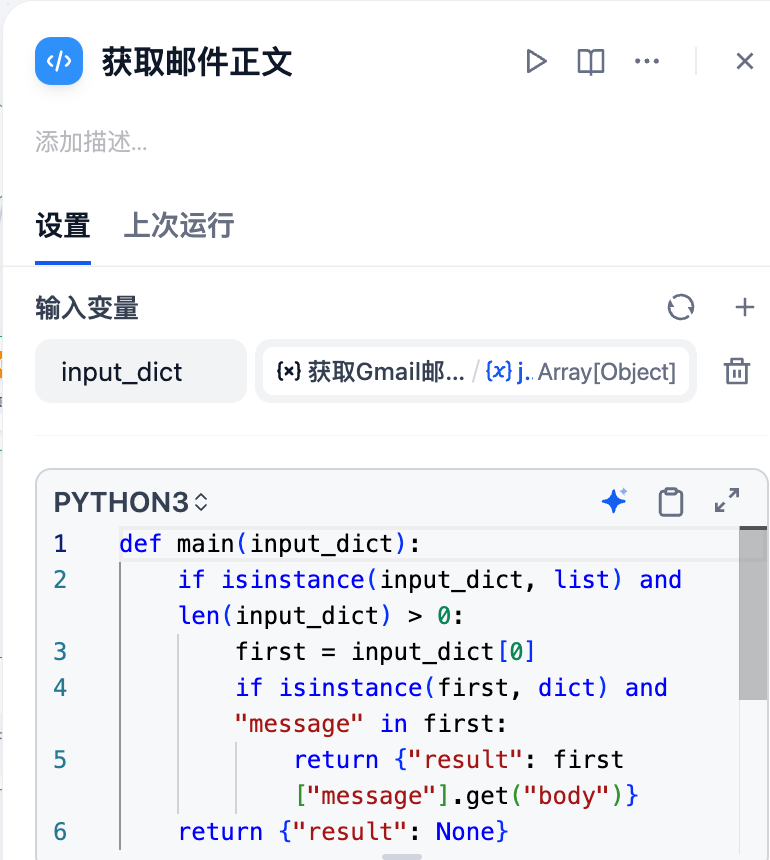Image resolution: width=770 pixels, height=860 pixels.
Task: Open the PYTHON3 language dropdown
Action: tap(131, 502)
